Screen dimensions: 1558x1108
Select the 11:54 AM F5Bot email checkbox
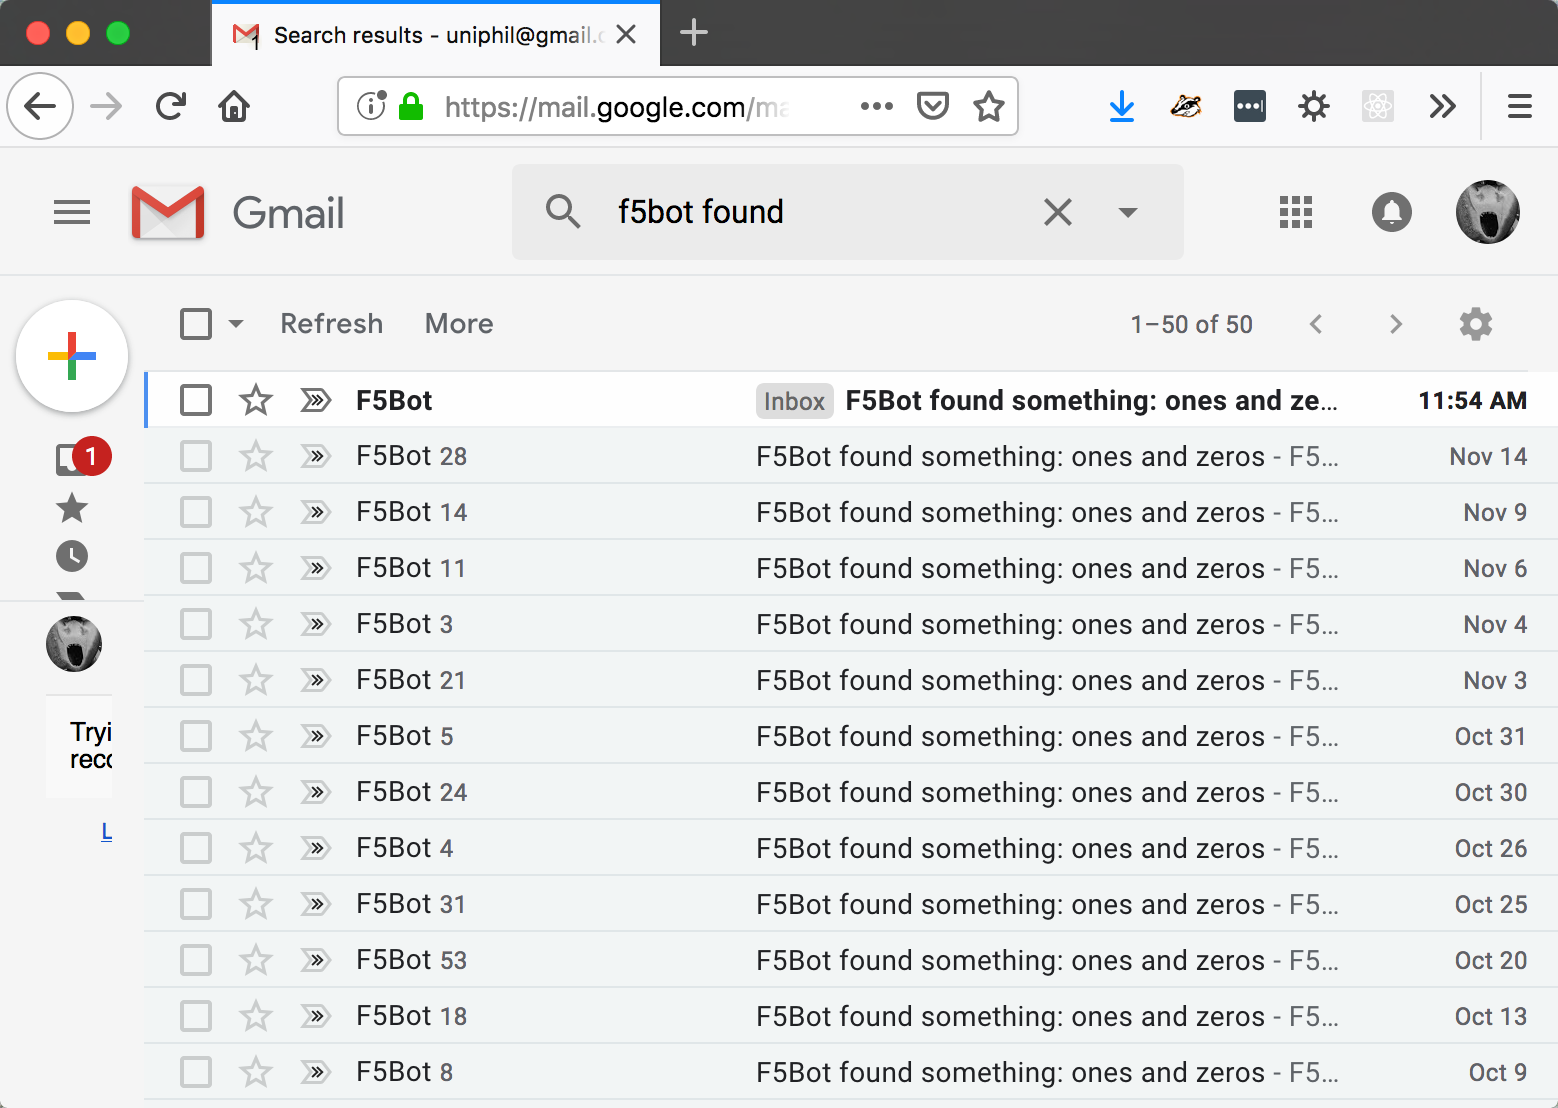click(x=196, y=400)
